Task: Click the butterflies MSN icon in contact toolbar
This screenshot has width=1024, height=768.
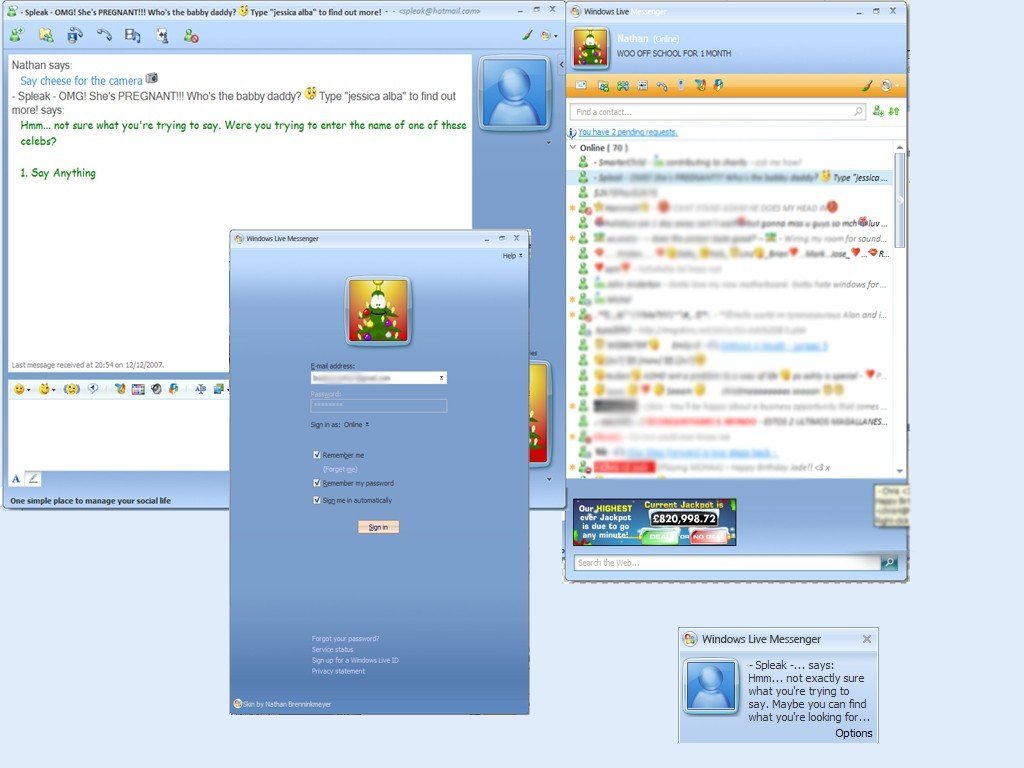Action: pyautogui.click(x=623, y=86)
